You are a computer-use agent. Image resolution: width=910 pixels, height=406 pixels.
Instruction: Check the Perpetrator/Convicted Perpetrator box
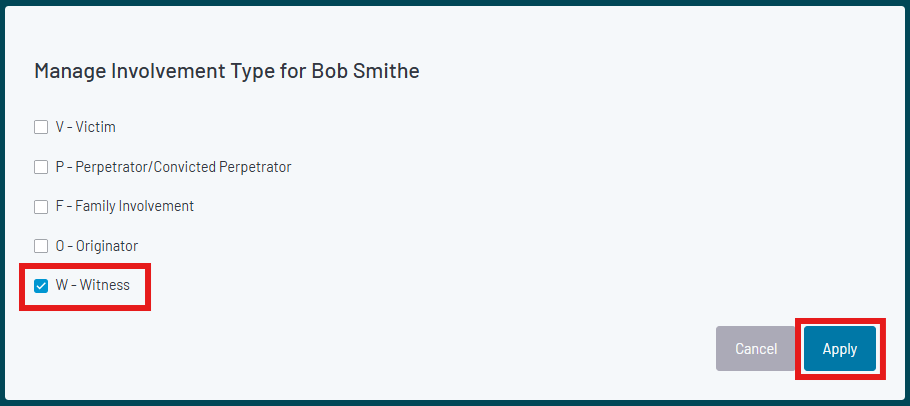tap(41, 167)
